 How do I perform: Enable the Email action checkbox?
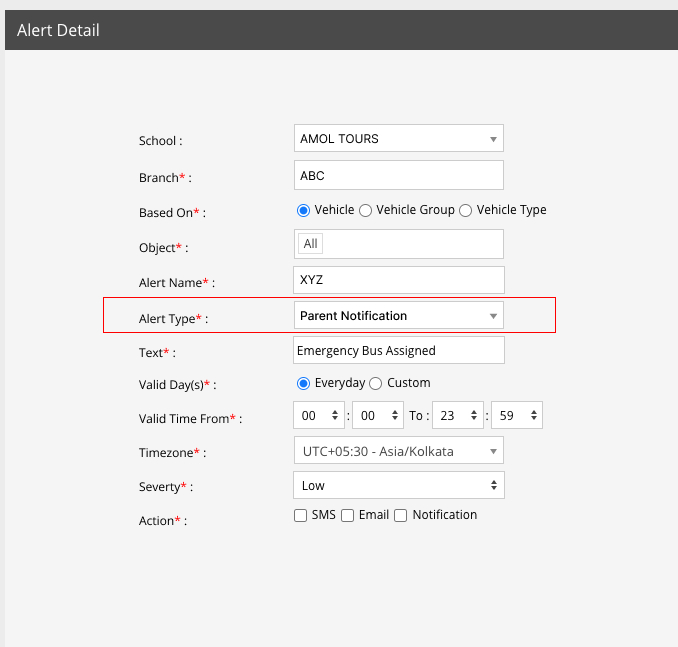(x=347, y=516)
